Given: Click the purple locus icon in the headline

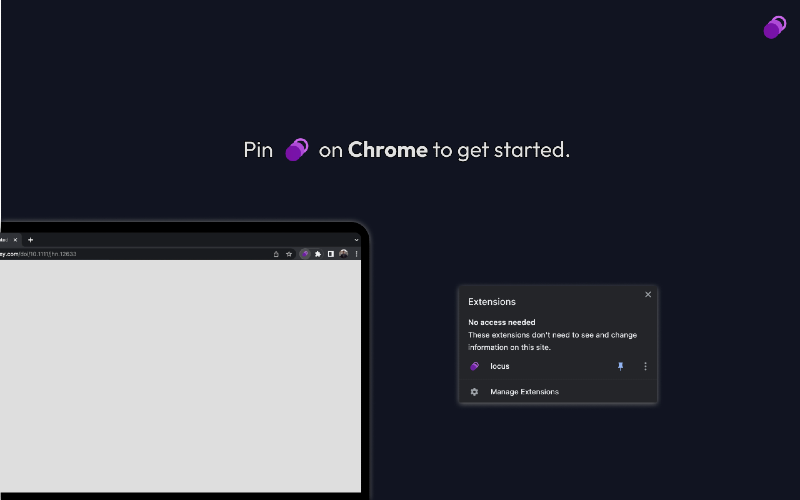Looking at the screenshot, I should [296, 149].
